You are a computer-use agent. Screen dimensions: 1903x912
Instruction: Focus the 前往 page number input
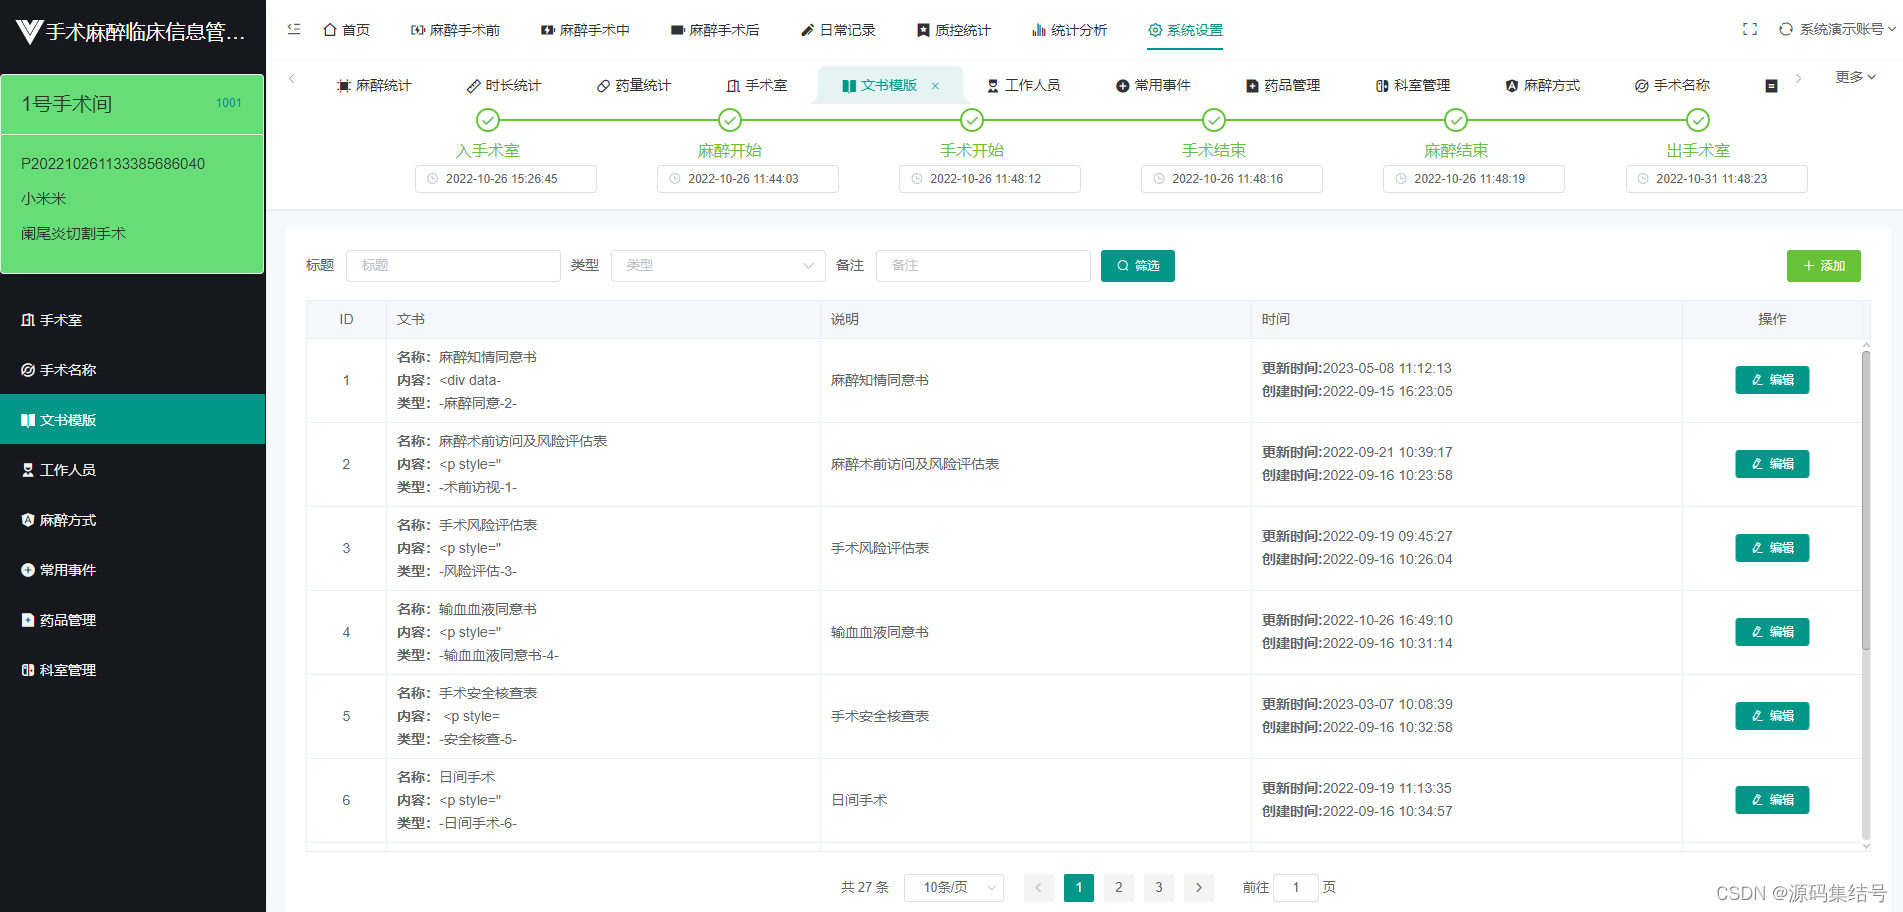[1296, 887]
